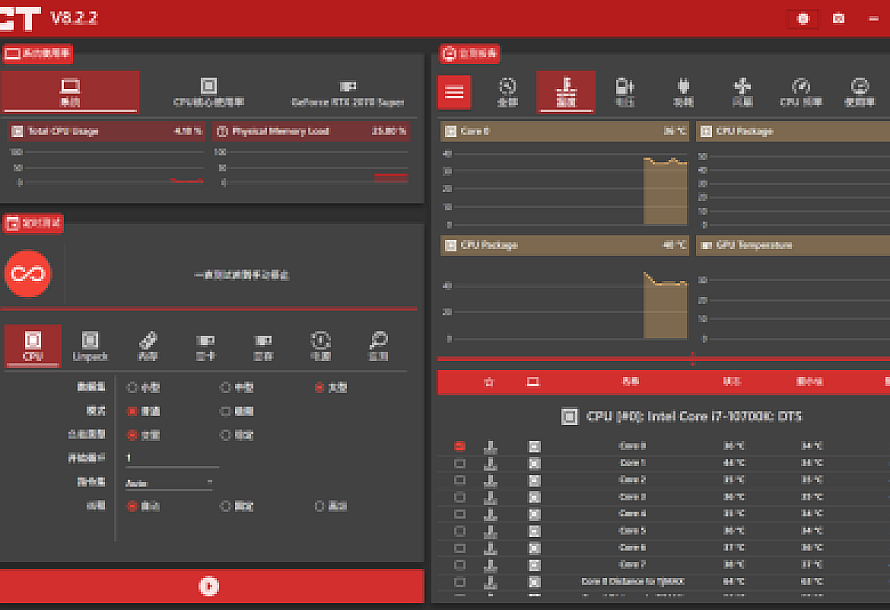Switch to the GeForce RTX 2070 Super tab
The image size is (890, 610).
click(348, 92)
